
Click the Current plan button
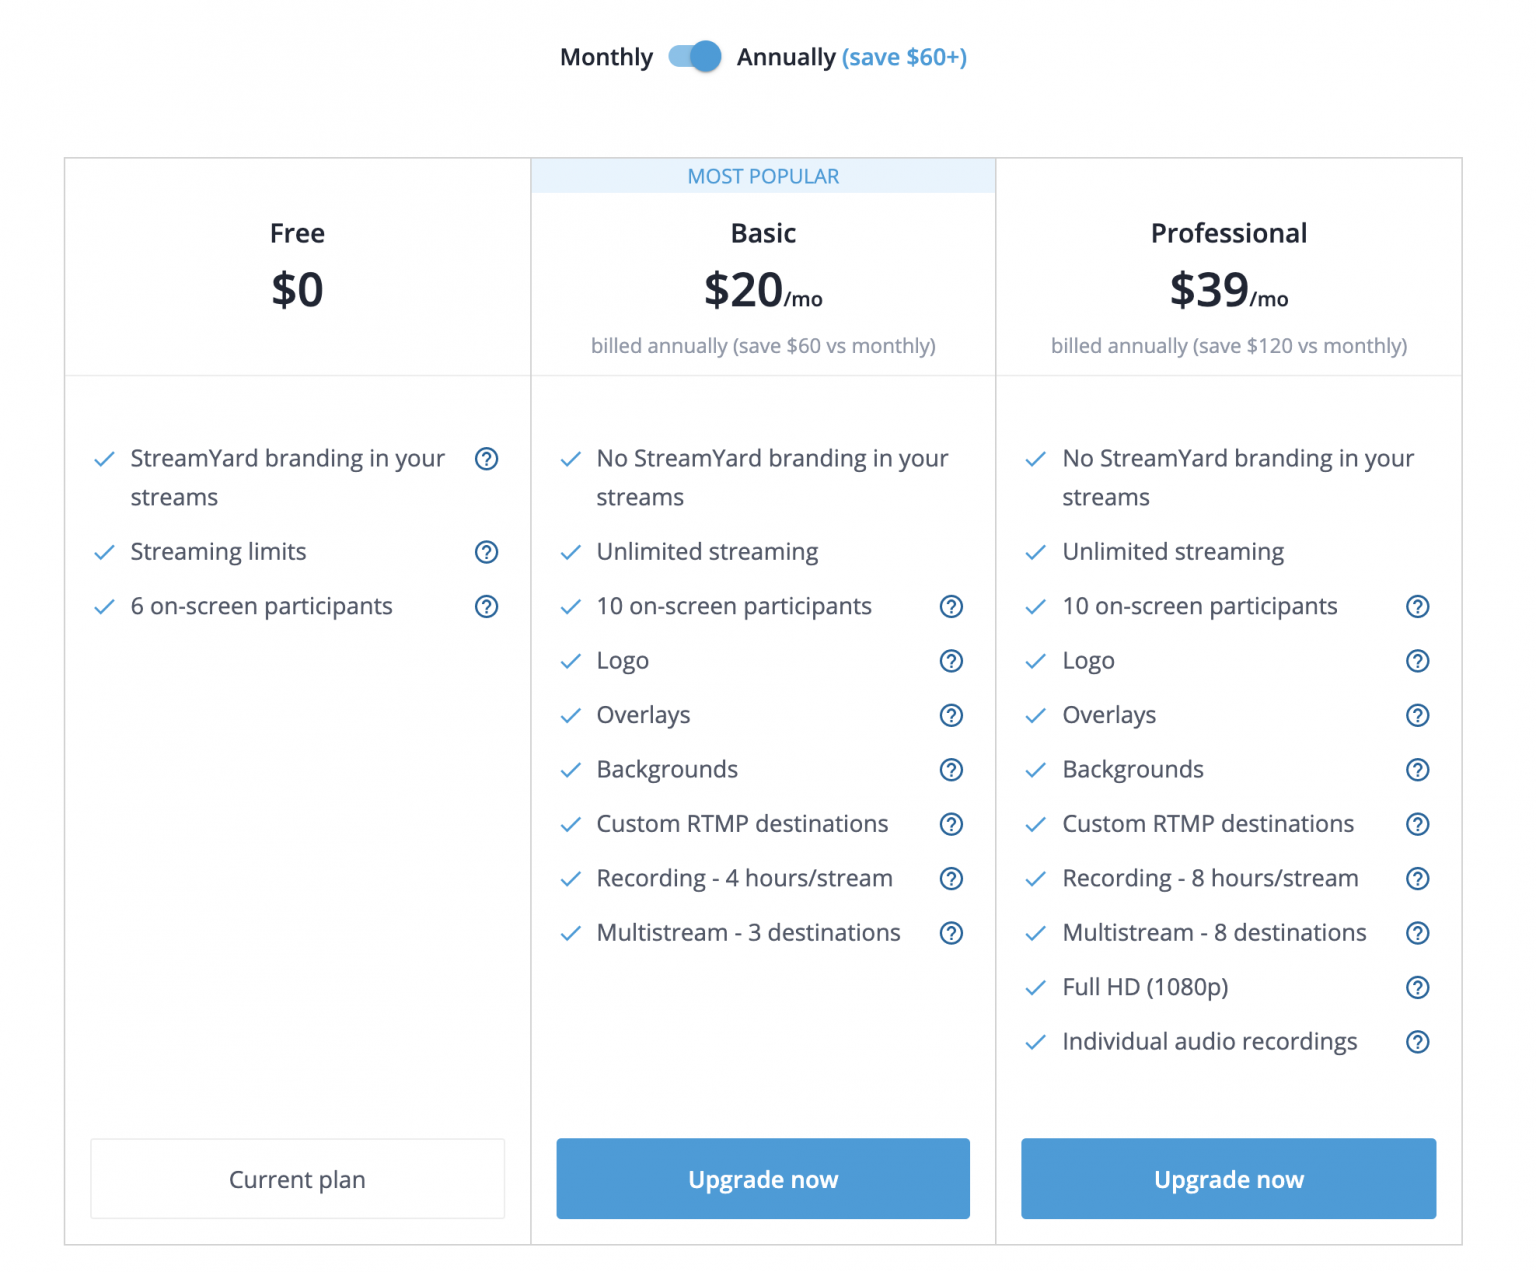pyautogui.click(x=298, y=1179)
